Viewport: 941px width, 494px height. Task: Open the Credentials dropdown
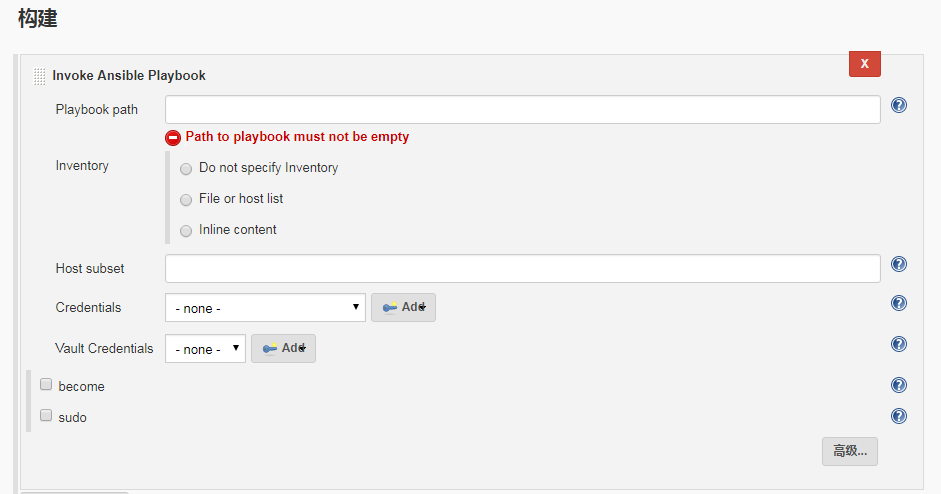[x=265, y=307]
